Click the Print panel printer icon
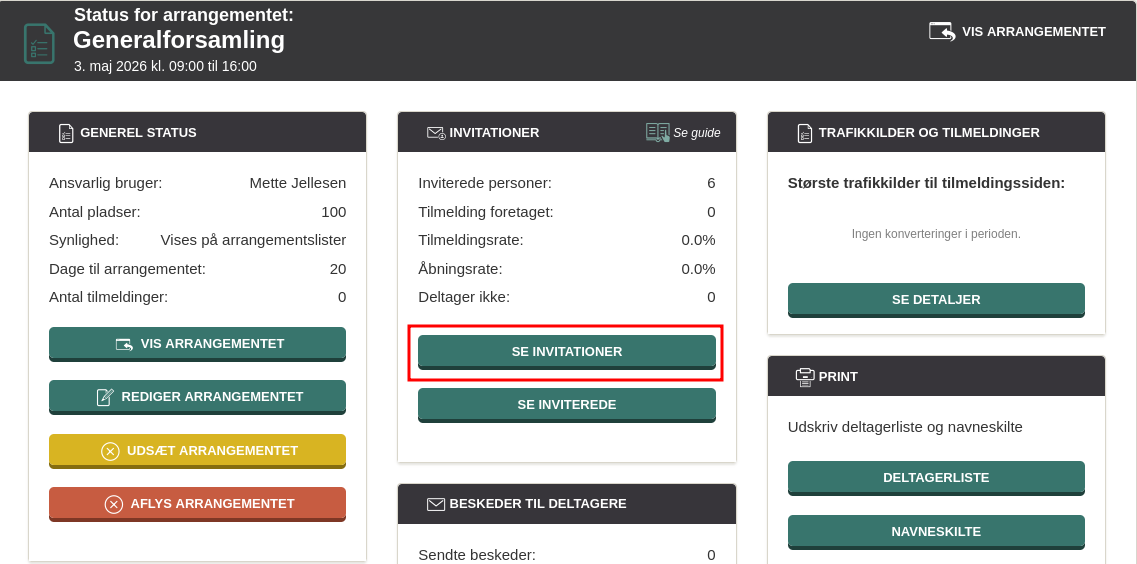 click(x=804, y=377)
